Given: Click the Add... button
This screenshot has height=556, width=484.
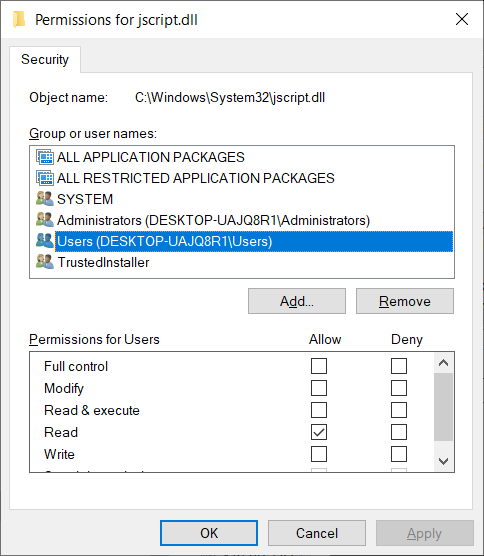Looking at the screenshot, I should [x=297, y=301].
